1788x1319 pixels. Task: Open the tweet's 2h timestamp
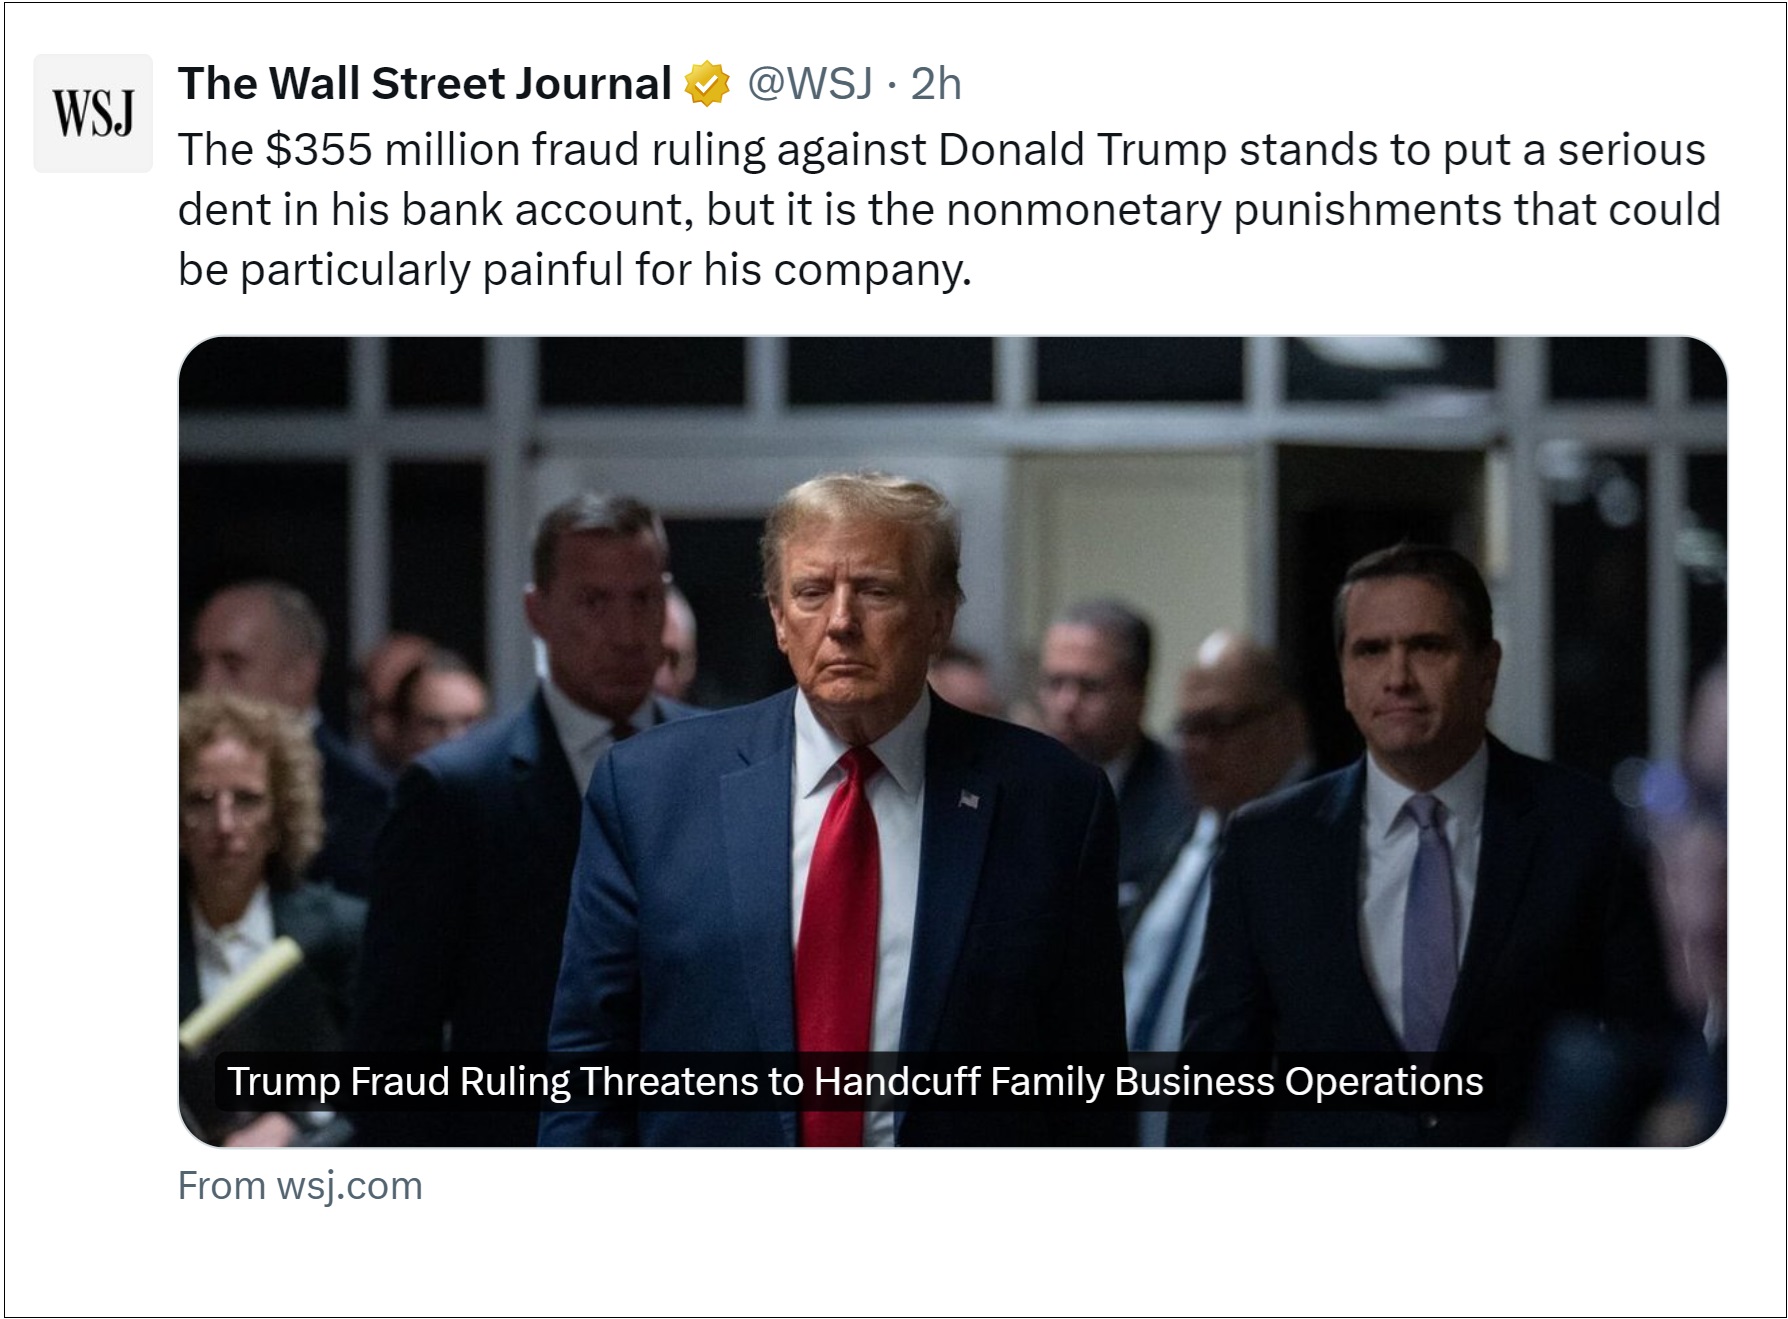(x=936, y=84)
